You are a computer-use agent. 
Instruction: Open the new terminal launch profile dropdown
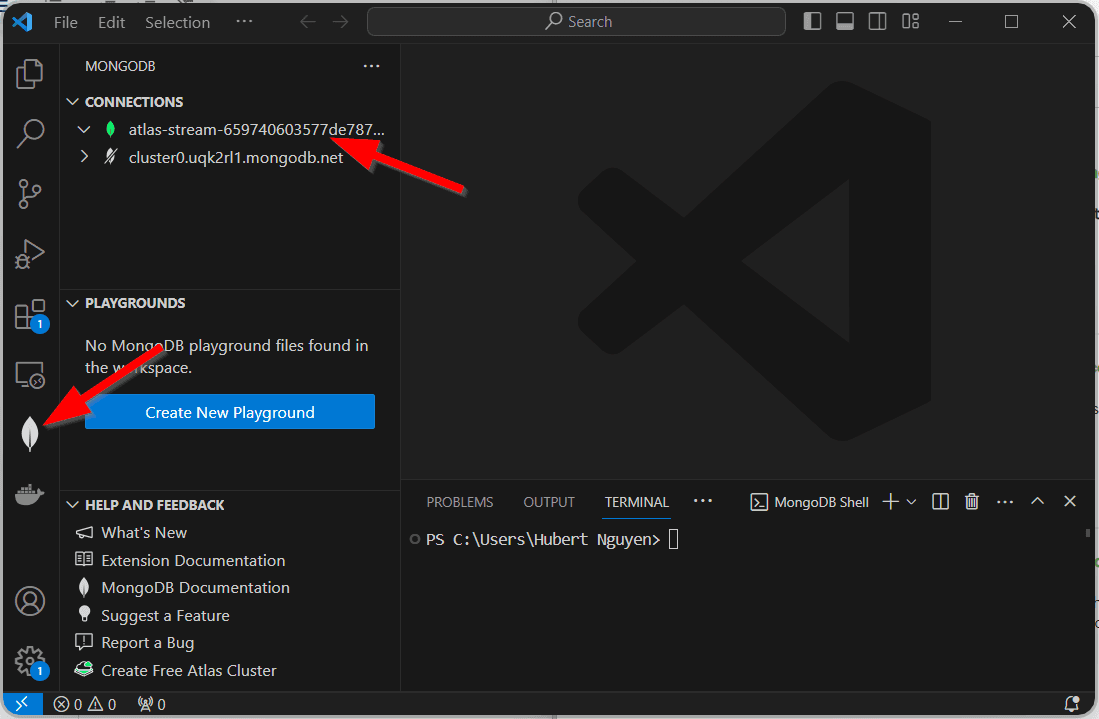coord(911,502)
